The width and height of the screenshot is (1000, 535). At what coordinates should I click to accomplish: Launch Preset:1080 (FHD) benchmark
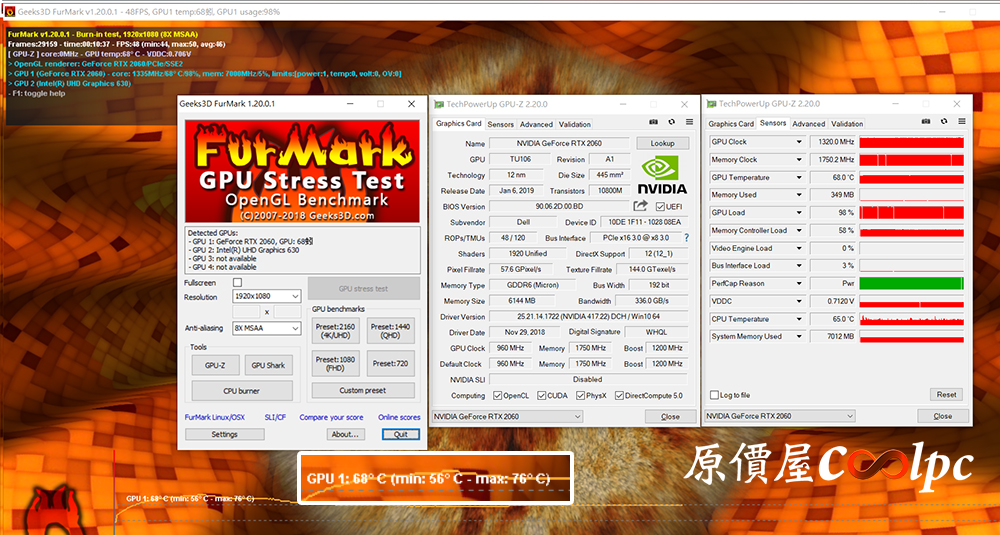[335, 363]
